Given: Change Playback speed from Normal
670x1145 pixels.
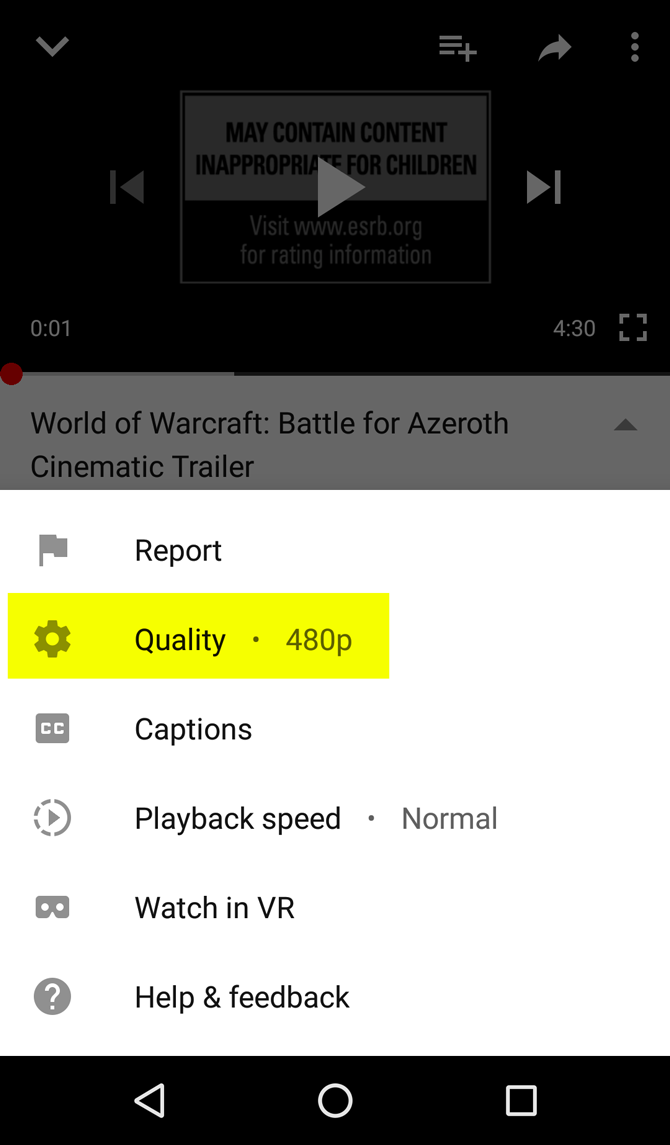Looking at the screenshot, I should tap(315, 818).
